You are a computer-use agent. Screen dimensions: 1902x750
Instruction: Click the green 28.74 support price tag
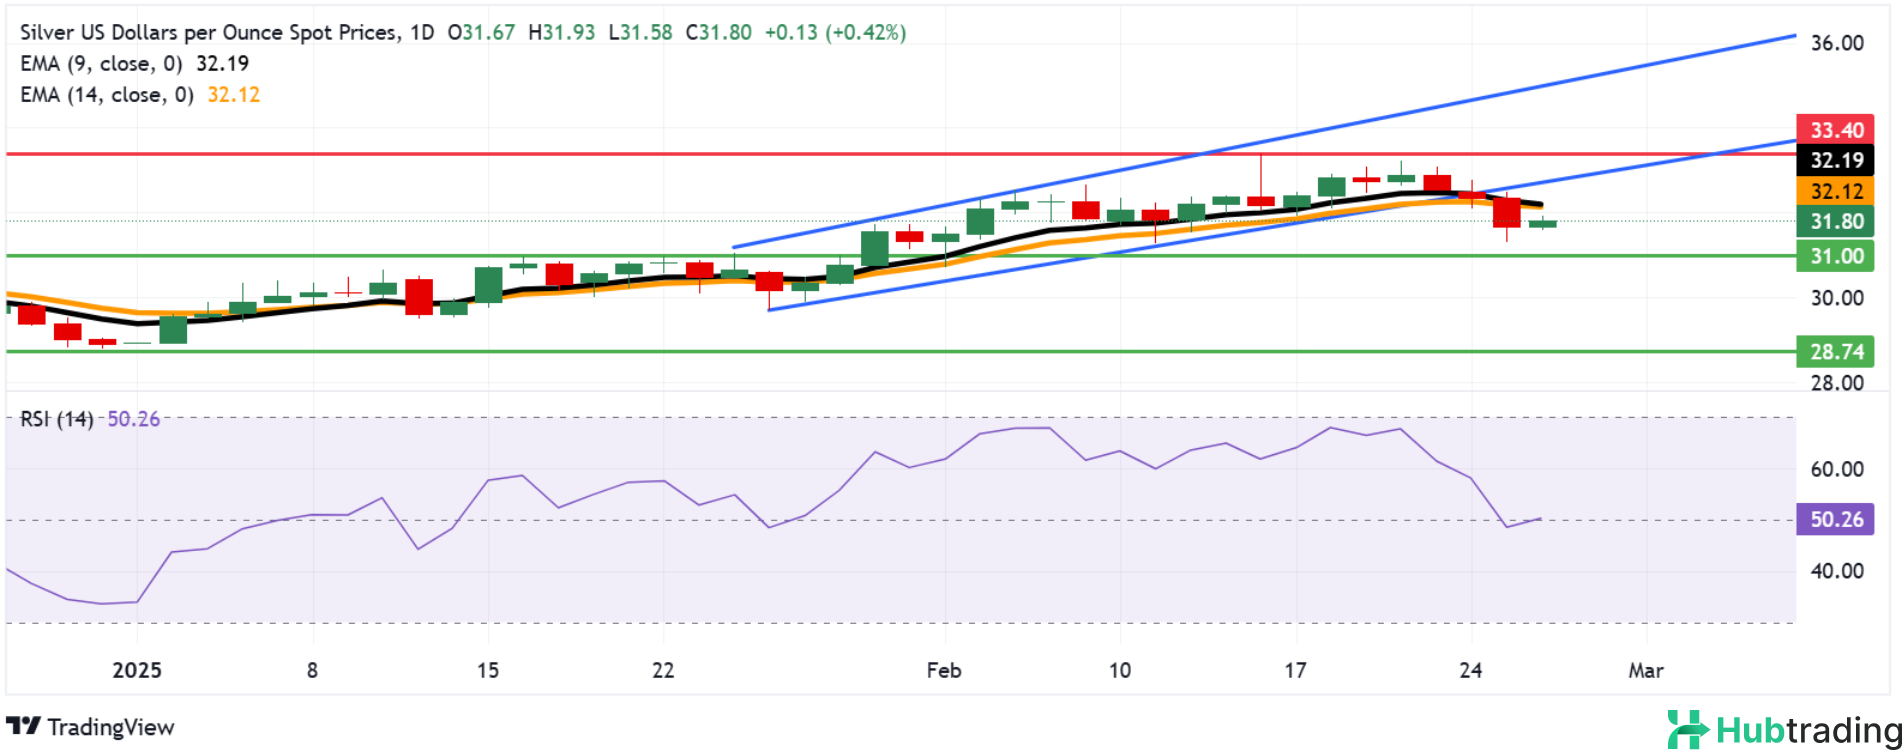(x=1835, y=352)
